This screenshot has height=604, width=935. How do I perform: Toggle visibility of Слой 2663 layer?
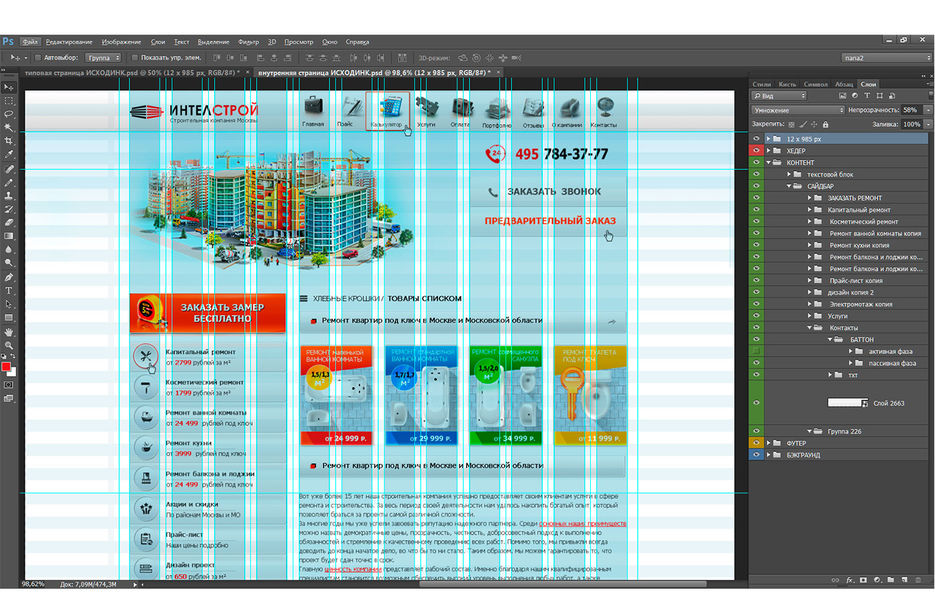coord(756,403)
